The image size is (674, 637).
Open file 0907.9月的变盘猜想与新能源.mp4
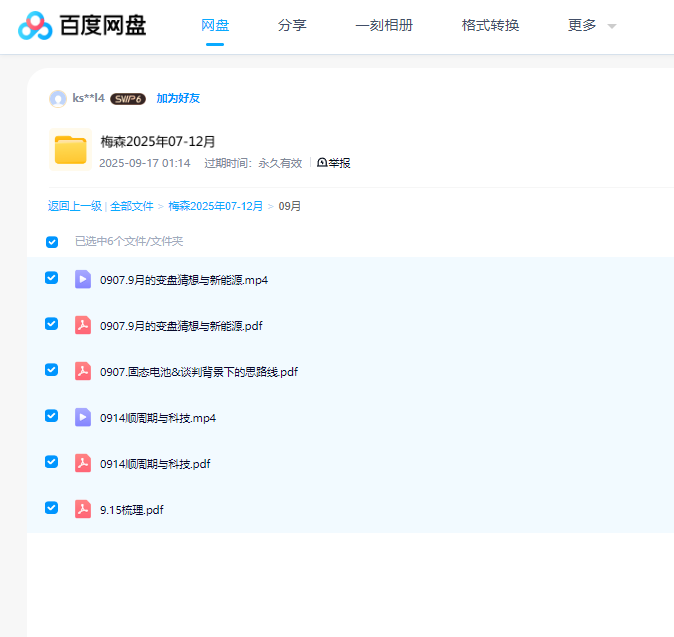(184, 280)
